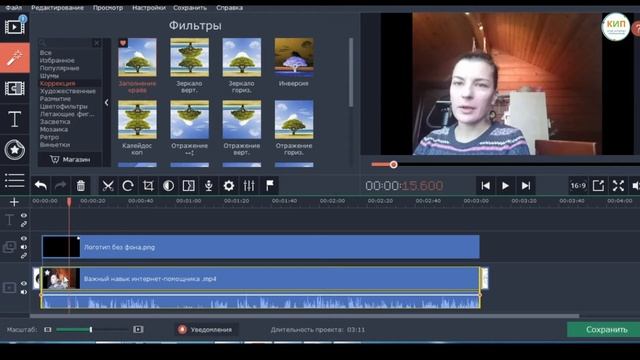The width and height of the screenshot is (640, 360).
Task: Choose the Калейдоскоп filter thumbnail
Action: click(137, 120)
